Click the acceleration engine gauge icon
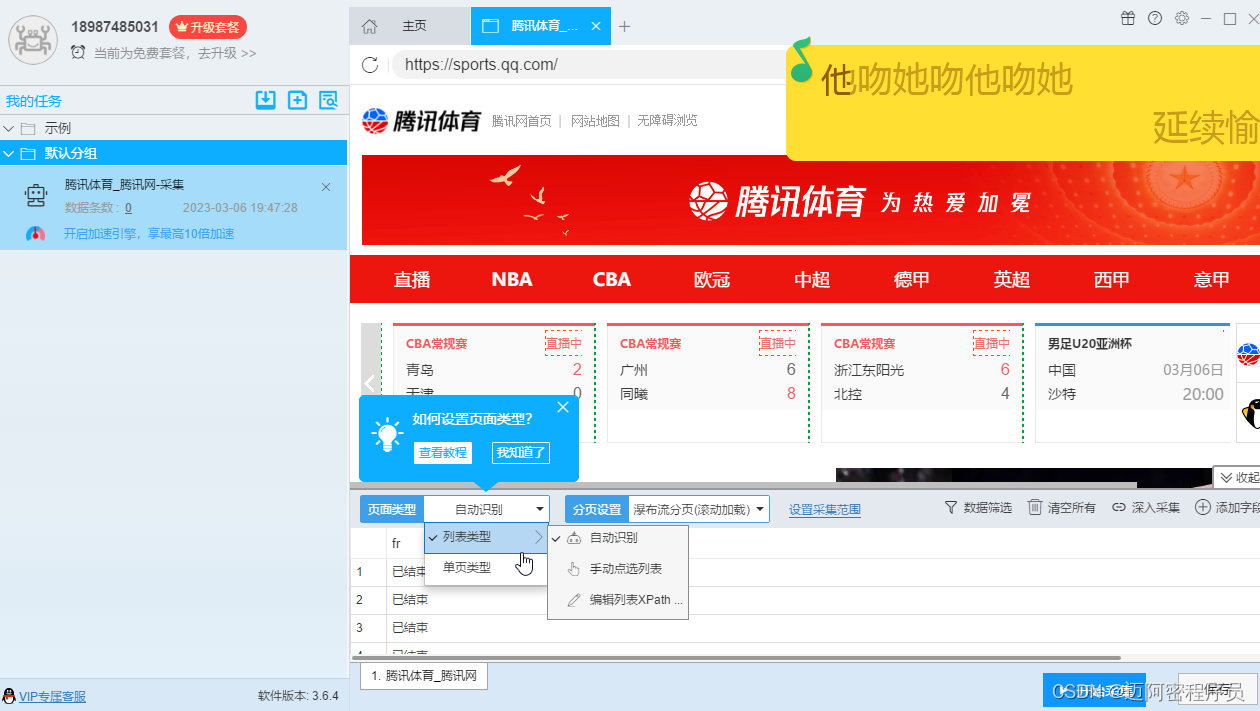 [36, 233]
